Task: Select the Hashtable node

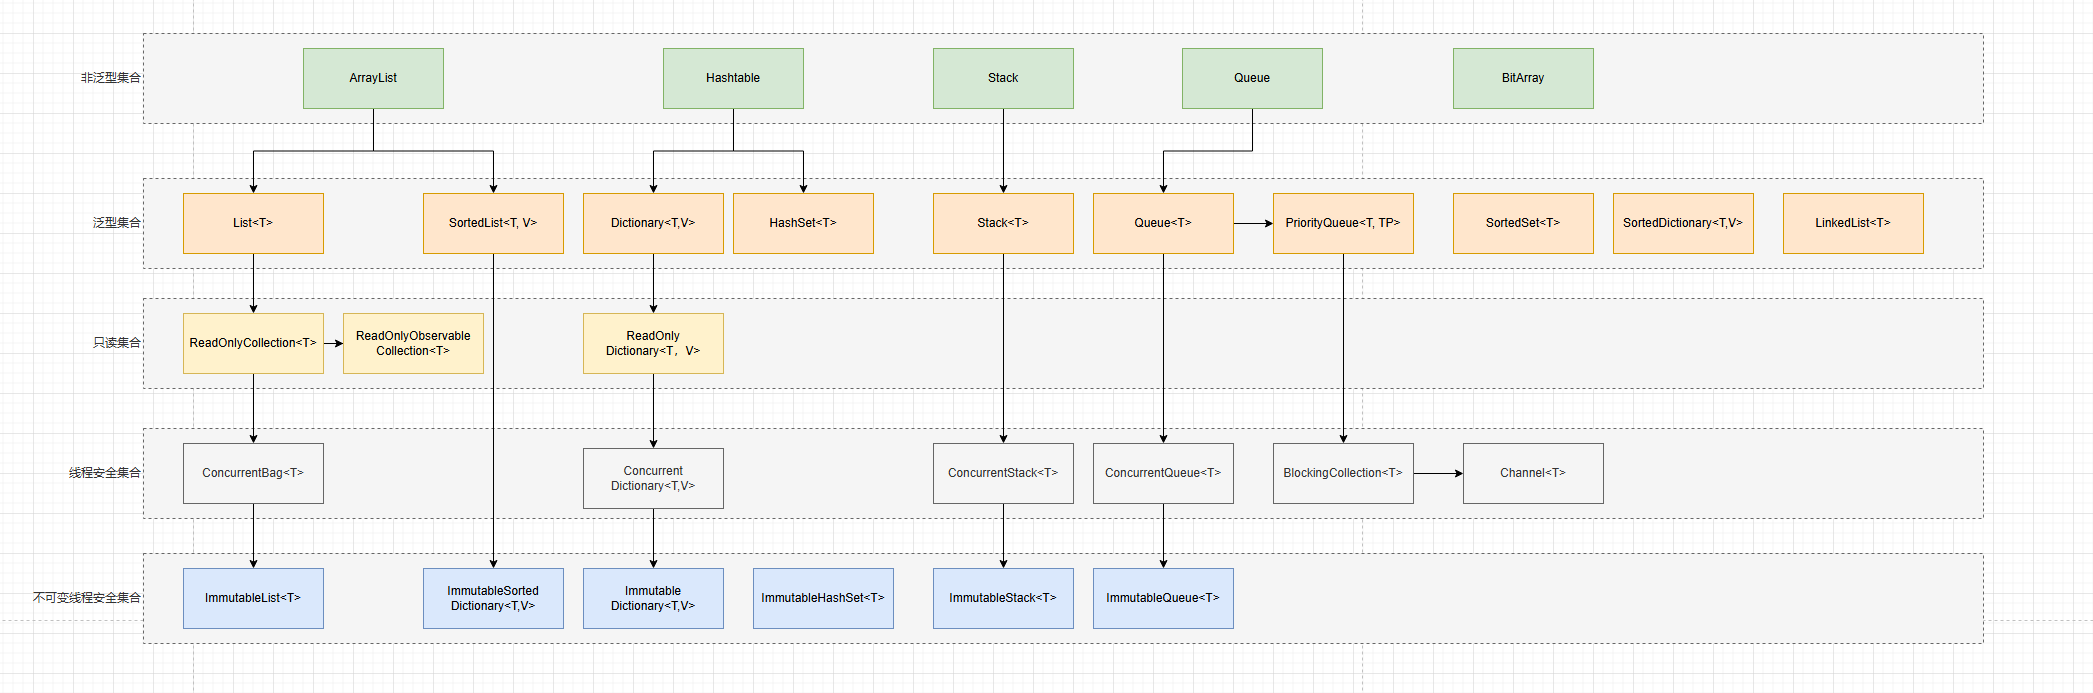Action: (733, 78)
